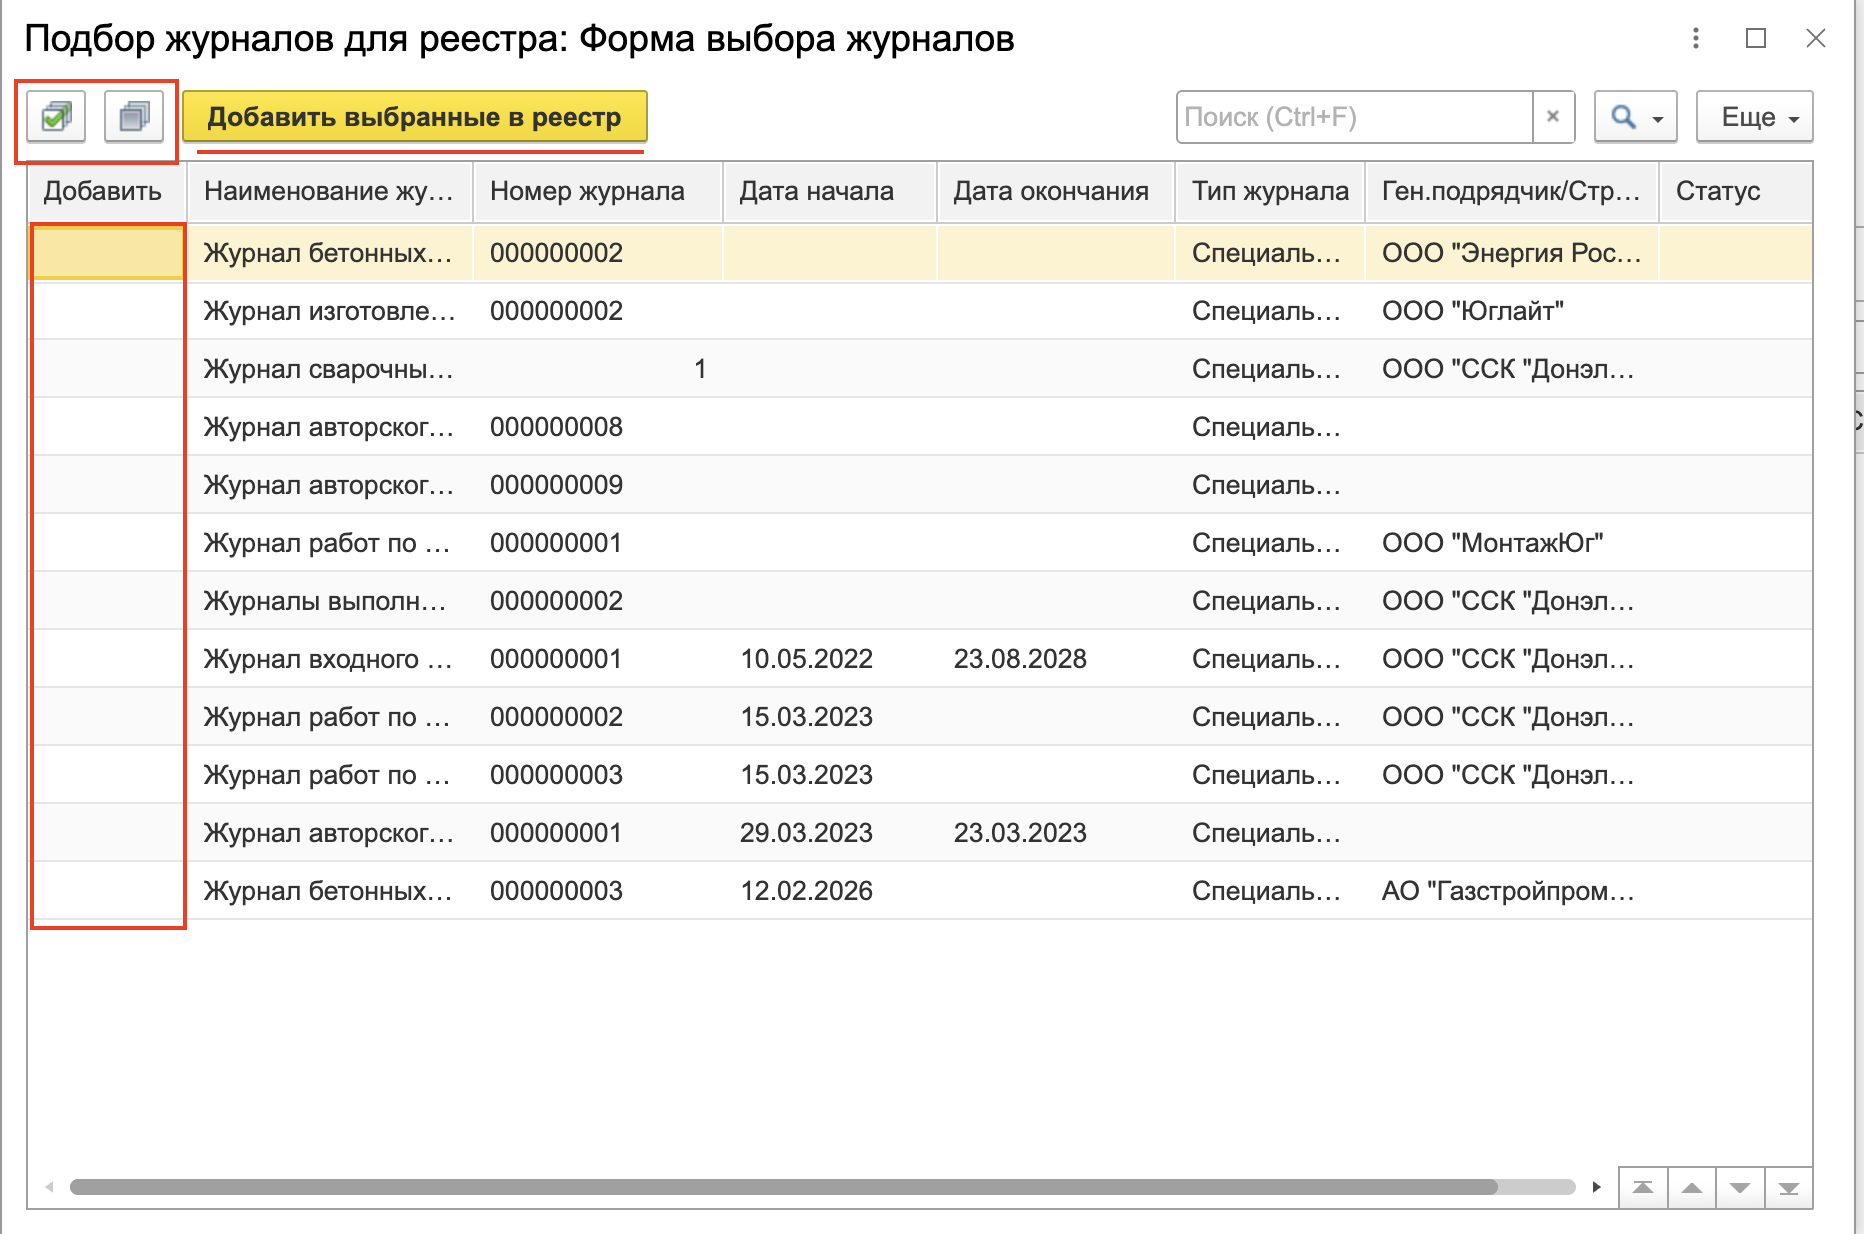This screenshot has width=1864, height=1234.
Task: Focus the Поиск (Ctrl+F) search field
Action: (1354, 117)
